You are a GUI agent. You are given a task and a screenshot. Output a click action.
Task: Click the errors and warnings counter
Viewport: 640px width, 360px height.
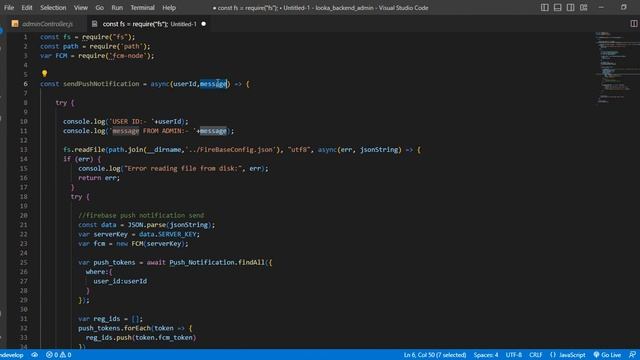(x=58, y=355)
